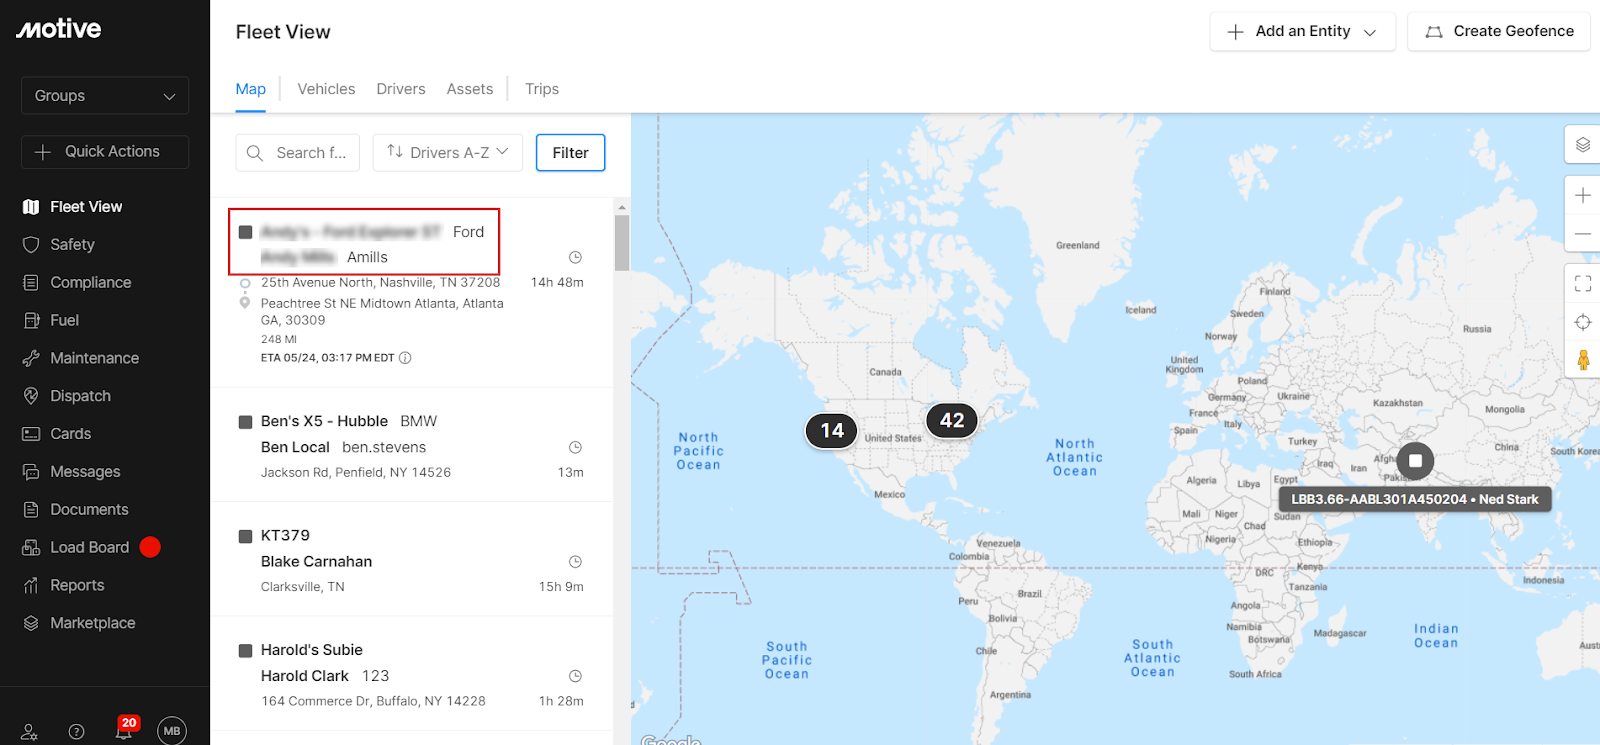Click the vehicle list scrollbar
The width and height of the screenshot is (1600, 745).
(x=622, y=242)
